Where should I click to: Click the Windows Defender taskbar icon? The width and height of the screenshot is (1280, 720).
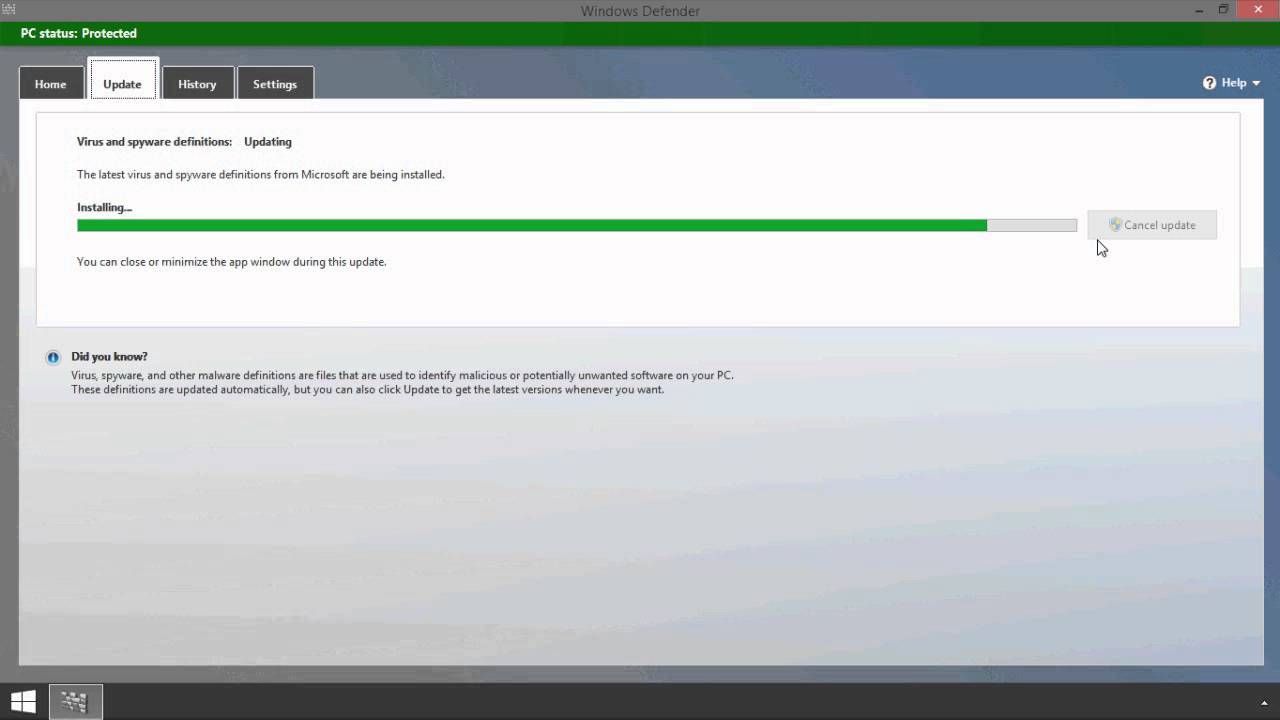75,701
